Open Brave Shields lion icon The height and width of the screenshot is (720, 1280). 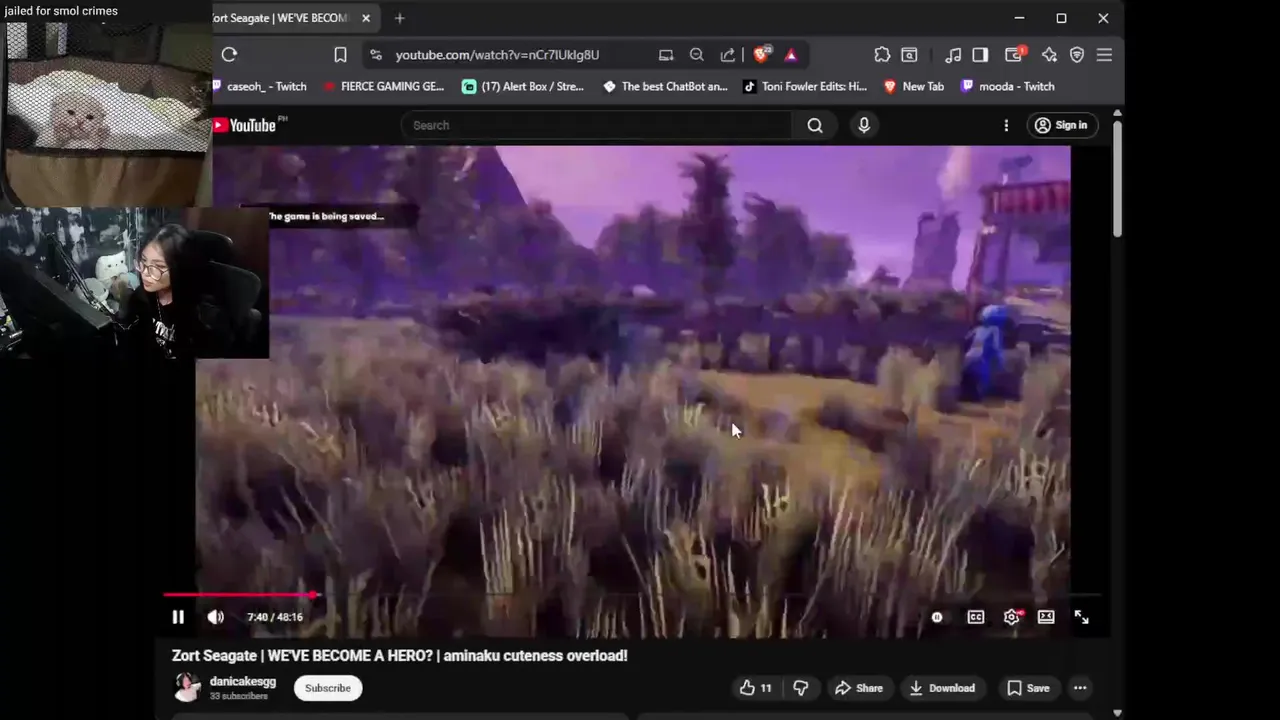[x=761, y=55]
